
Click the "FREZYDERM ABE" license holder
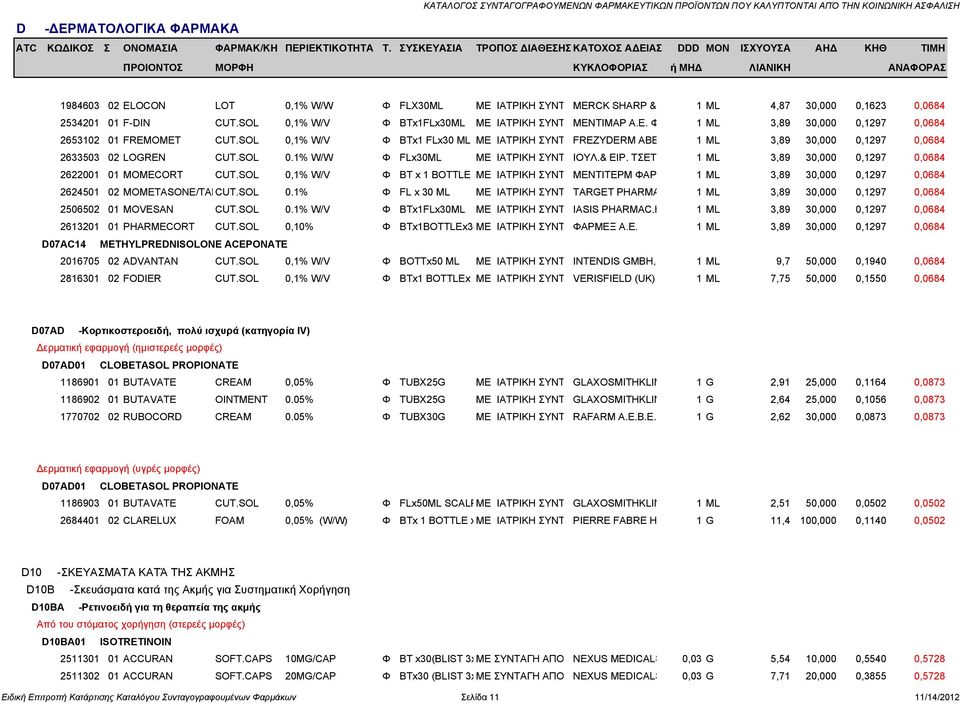[x=615, y=140]
